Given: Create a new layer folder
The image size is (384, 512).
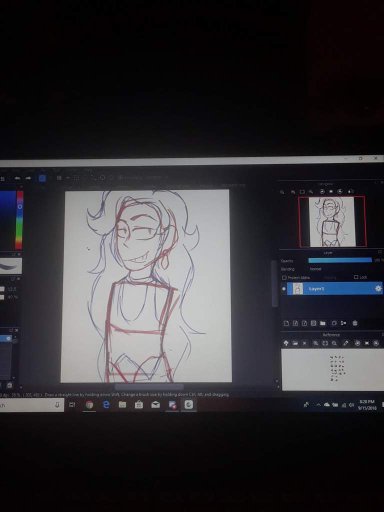Looking at the screenshot, I should pos(322,323).
